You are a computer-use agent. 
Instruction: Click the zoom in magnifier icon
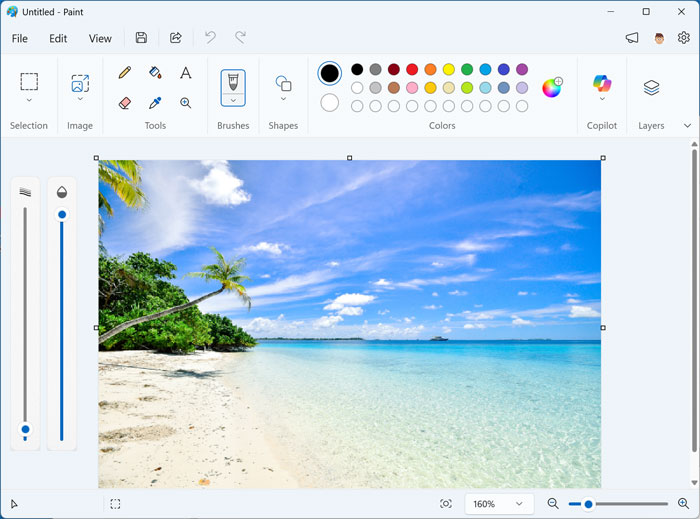683,503
